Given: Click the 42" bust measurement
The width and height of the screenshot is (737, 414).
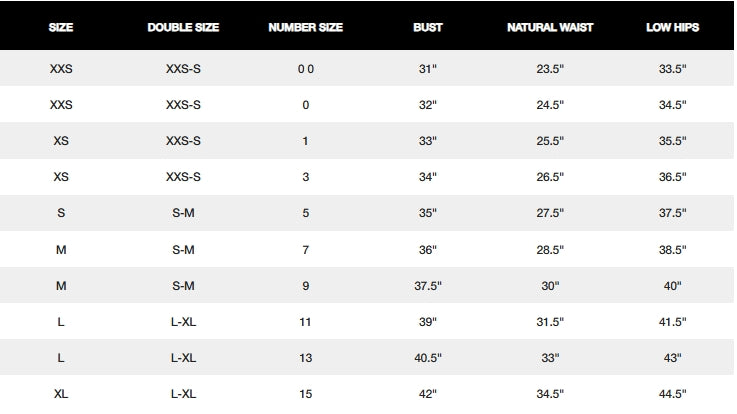Looking at the screenshot, I should (428, 394).
